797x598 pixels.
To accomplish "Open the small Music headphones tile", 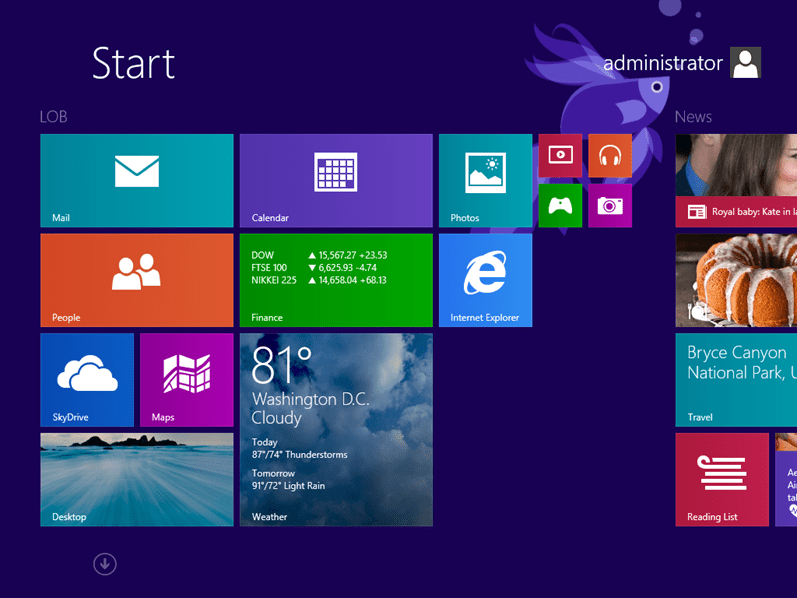I will (610, 155).
